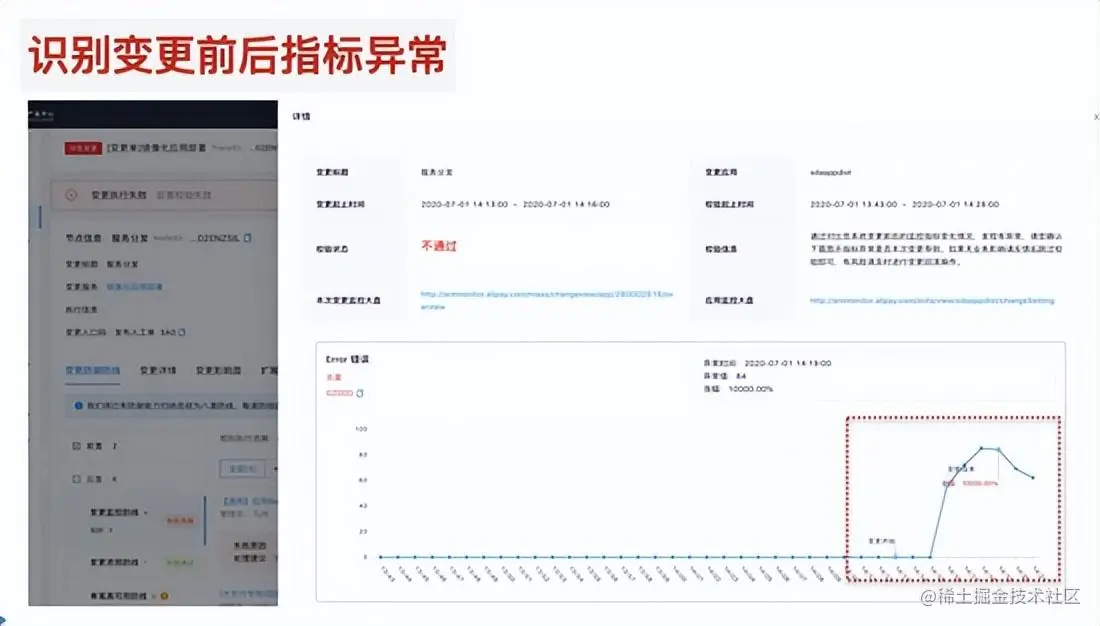Click the red 不通过 verification status
This screenshot has width=1100, height=626.
(x=439, y=246)
